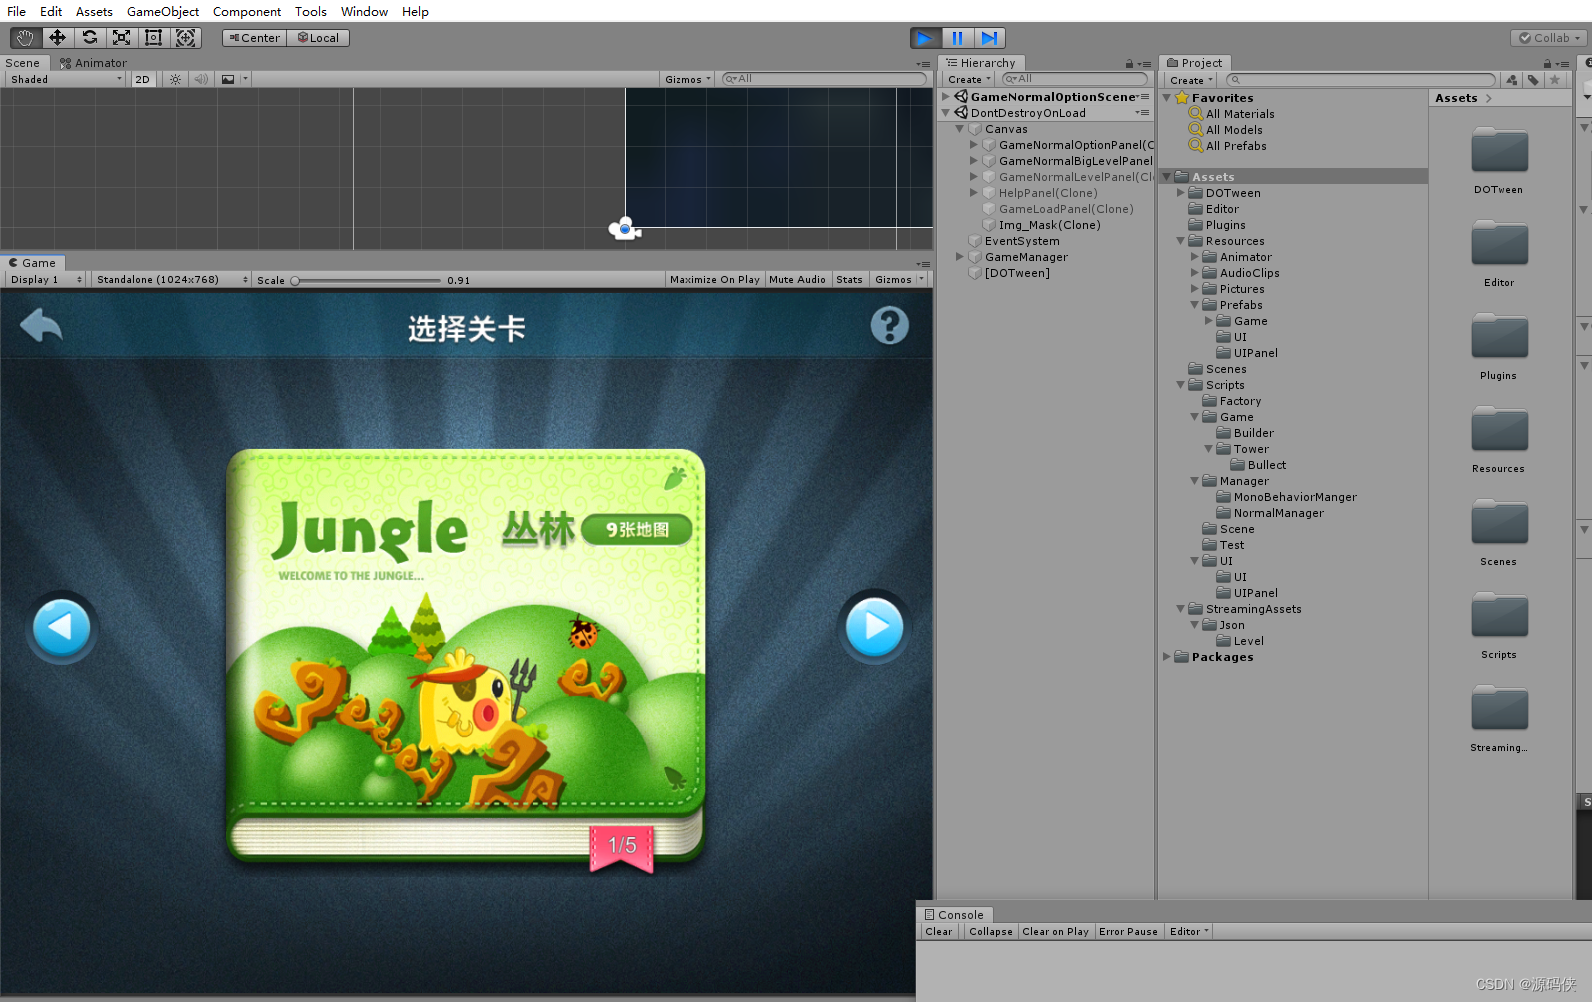Open the Scripts folder icon in Assets grid
Image resolution: width=1592 pixels, height=1002 pixels.
1499,617
